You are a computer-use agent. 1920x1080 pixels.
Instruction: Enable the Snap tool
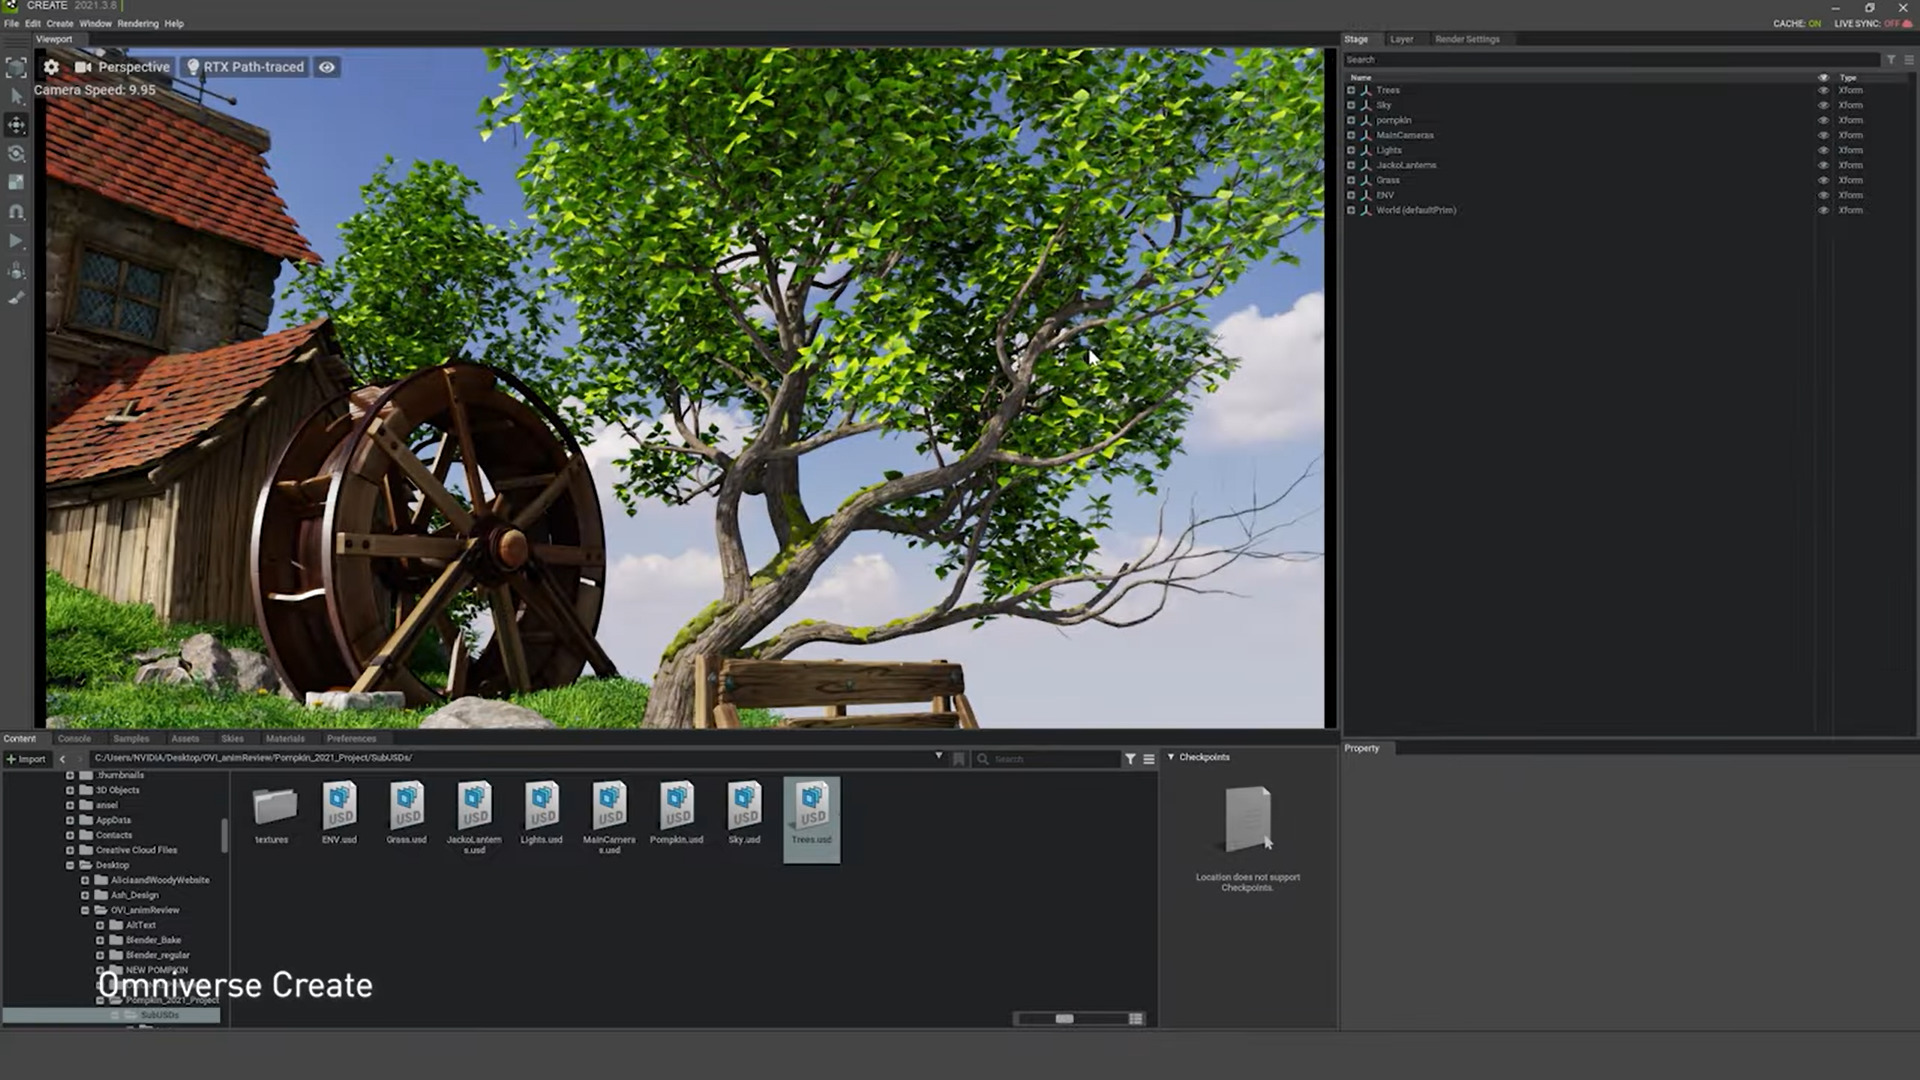[x=16, y=210]
